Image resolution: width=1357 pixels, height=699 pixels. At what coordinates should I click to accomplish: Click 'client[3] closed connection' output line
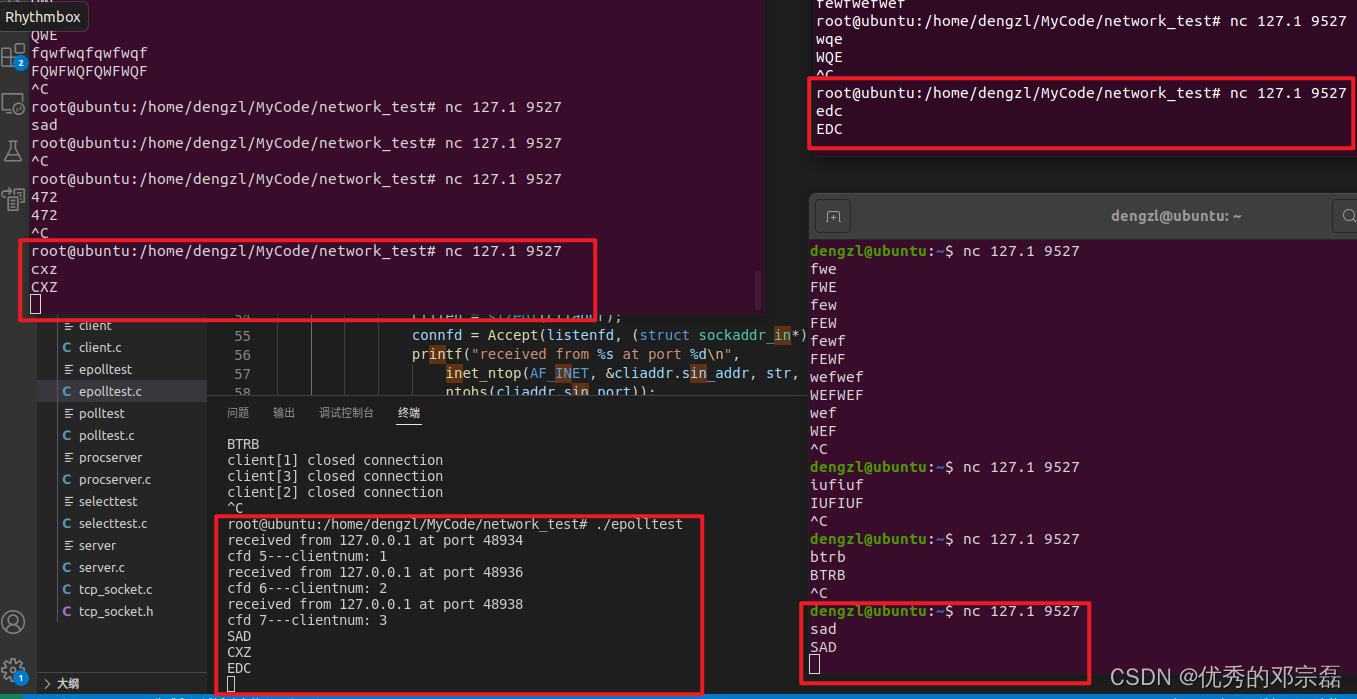pyautogui.click(x=335, y=476)
